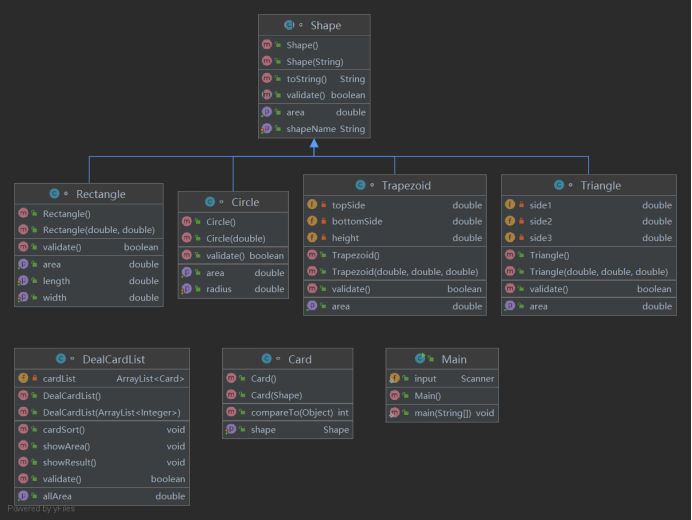Select width property in Rectangle
The height and width of the screenshot is (520, 692).
[x=89, y=298]
